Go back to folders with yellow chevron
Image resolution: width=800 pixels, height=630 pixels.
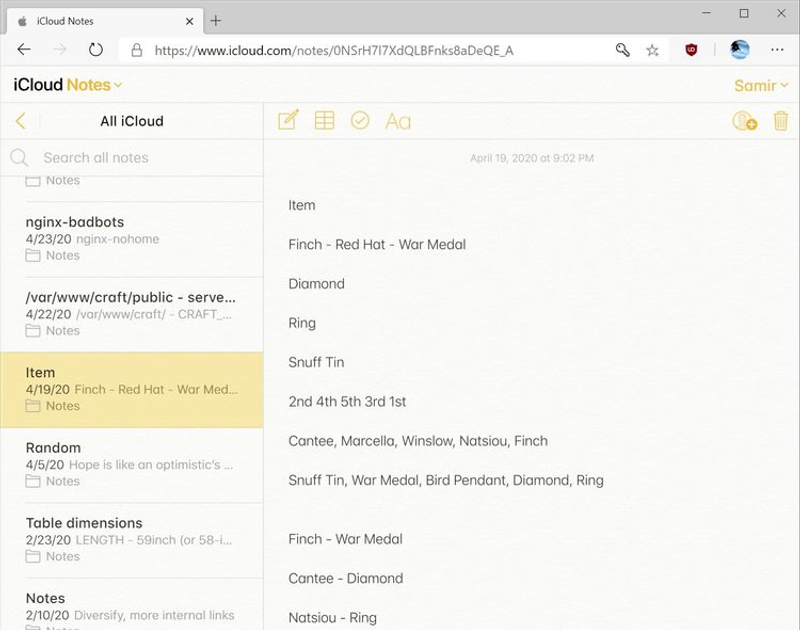[20, 121]
